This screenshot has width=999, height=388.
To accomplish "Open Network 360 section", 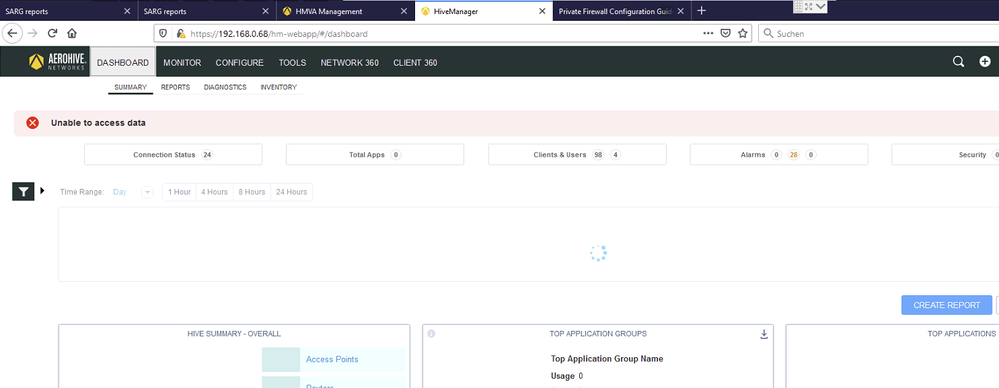I will pos(350,62).
